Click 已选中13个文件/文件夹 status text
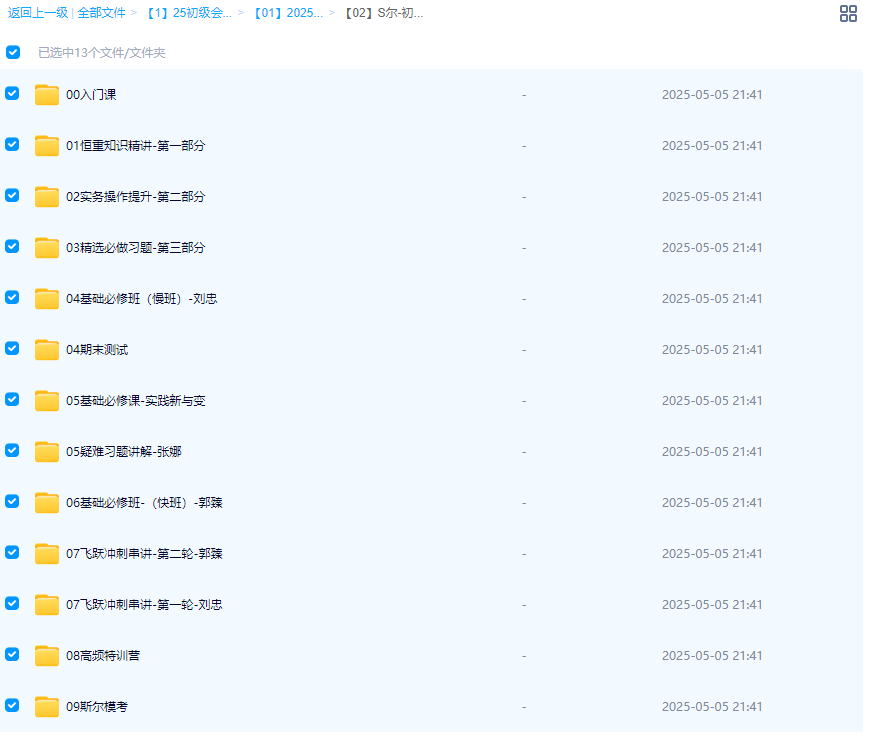 pyautogui.click(x=103, y=53)
